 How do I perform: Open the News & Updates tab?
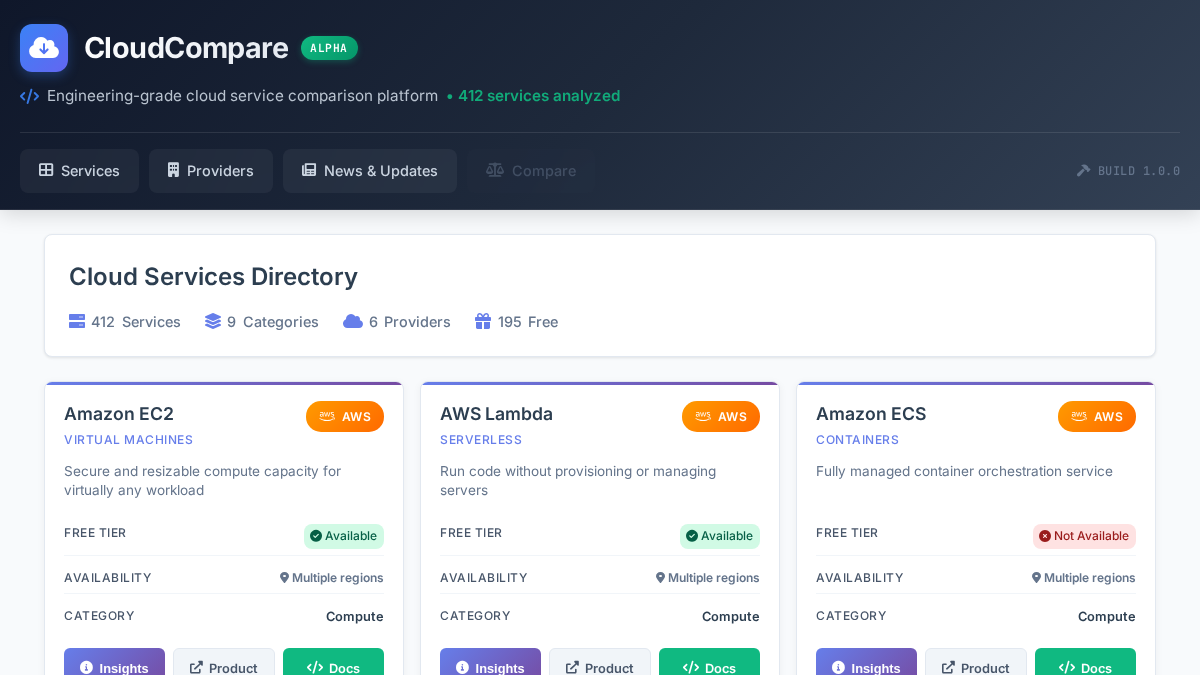point(370,171)
